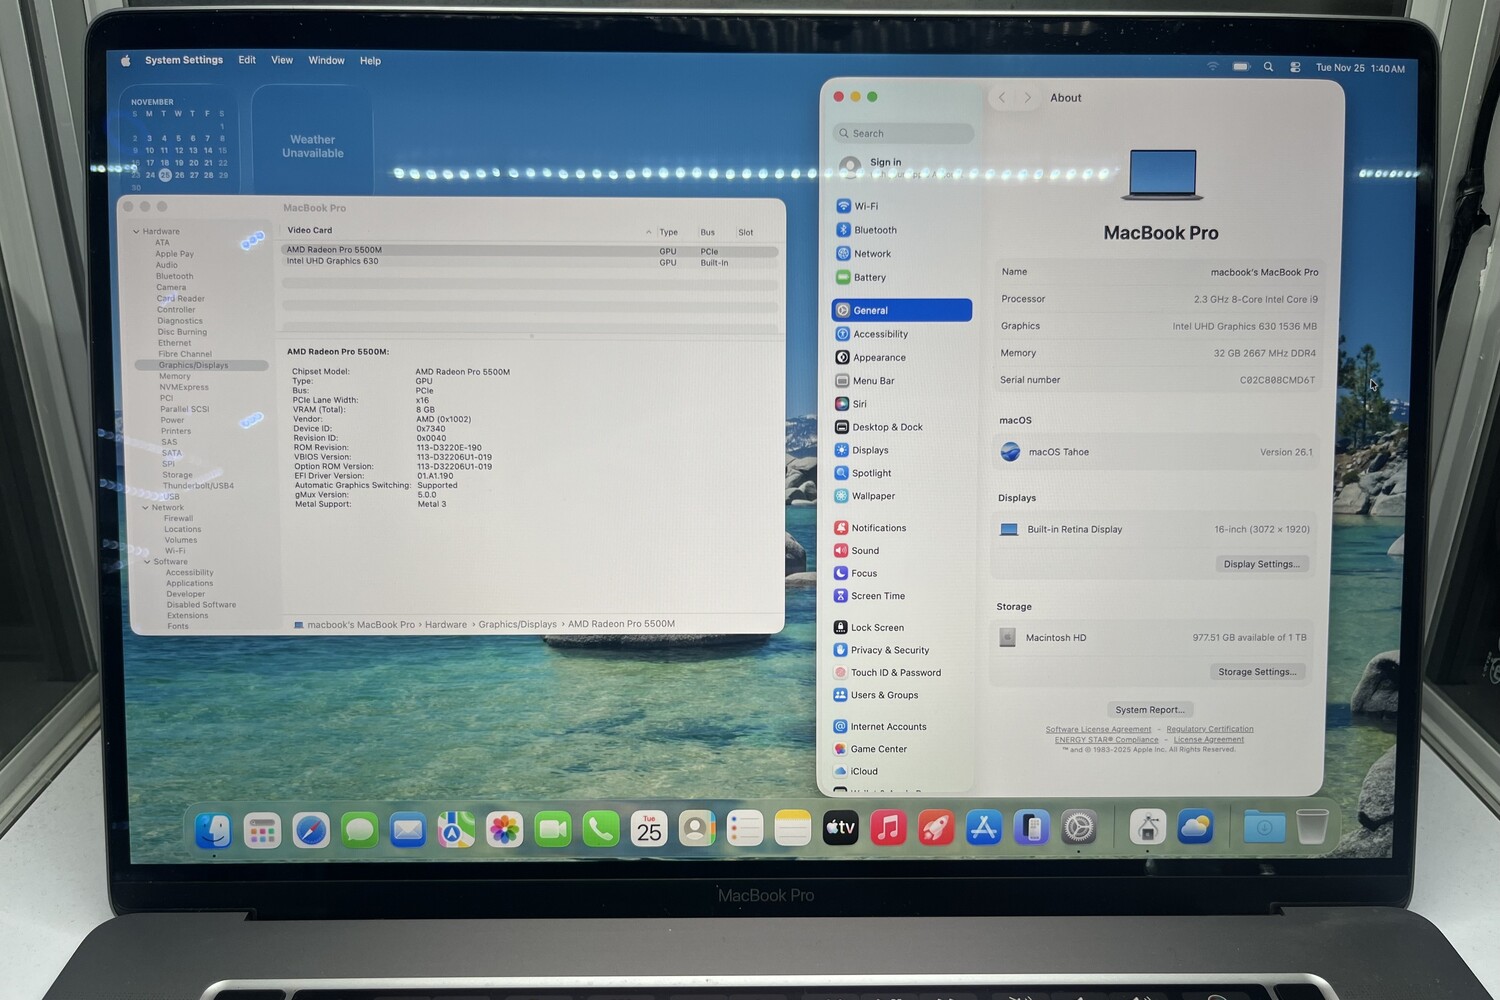The width and height of the screenshot is (1500, 1000).
Task: Open Siri settings pane
Action: tap(859, 404)
